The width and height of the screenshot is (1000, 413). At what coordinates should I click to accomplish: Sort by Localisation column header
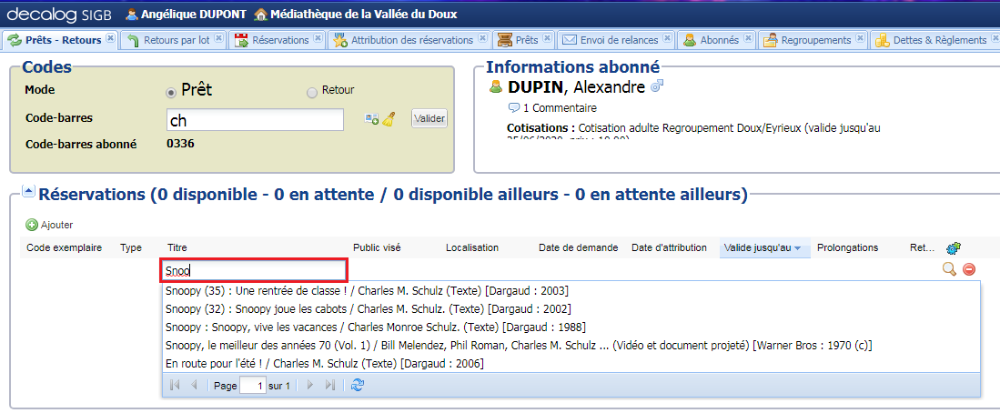click(x=472, y=247)
